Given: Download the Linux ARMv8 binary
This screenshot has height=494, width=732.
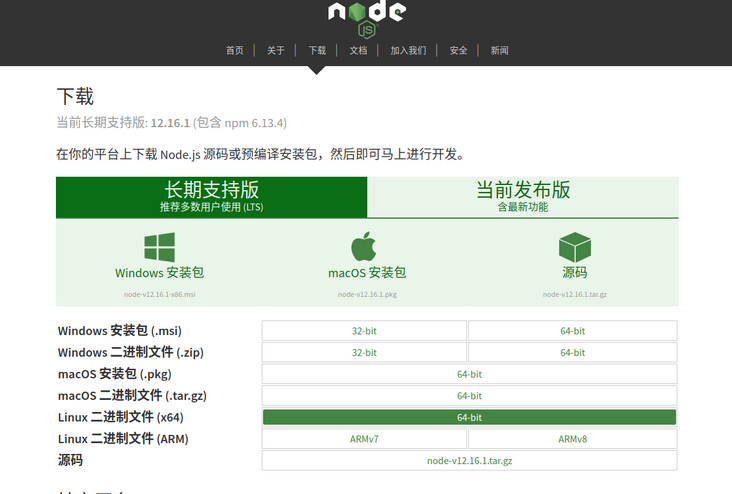Looking at the screenshot, I should tap(572, 439).
